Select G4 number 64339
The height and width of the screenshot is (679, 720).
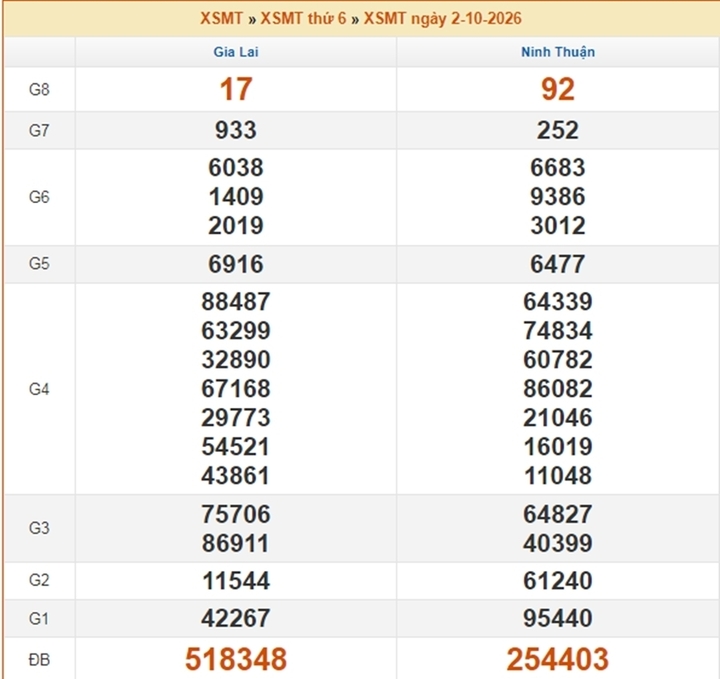(x=558, y=302)
